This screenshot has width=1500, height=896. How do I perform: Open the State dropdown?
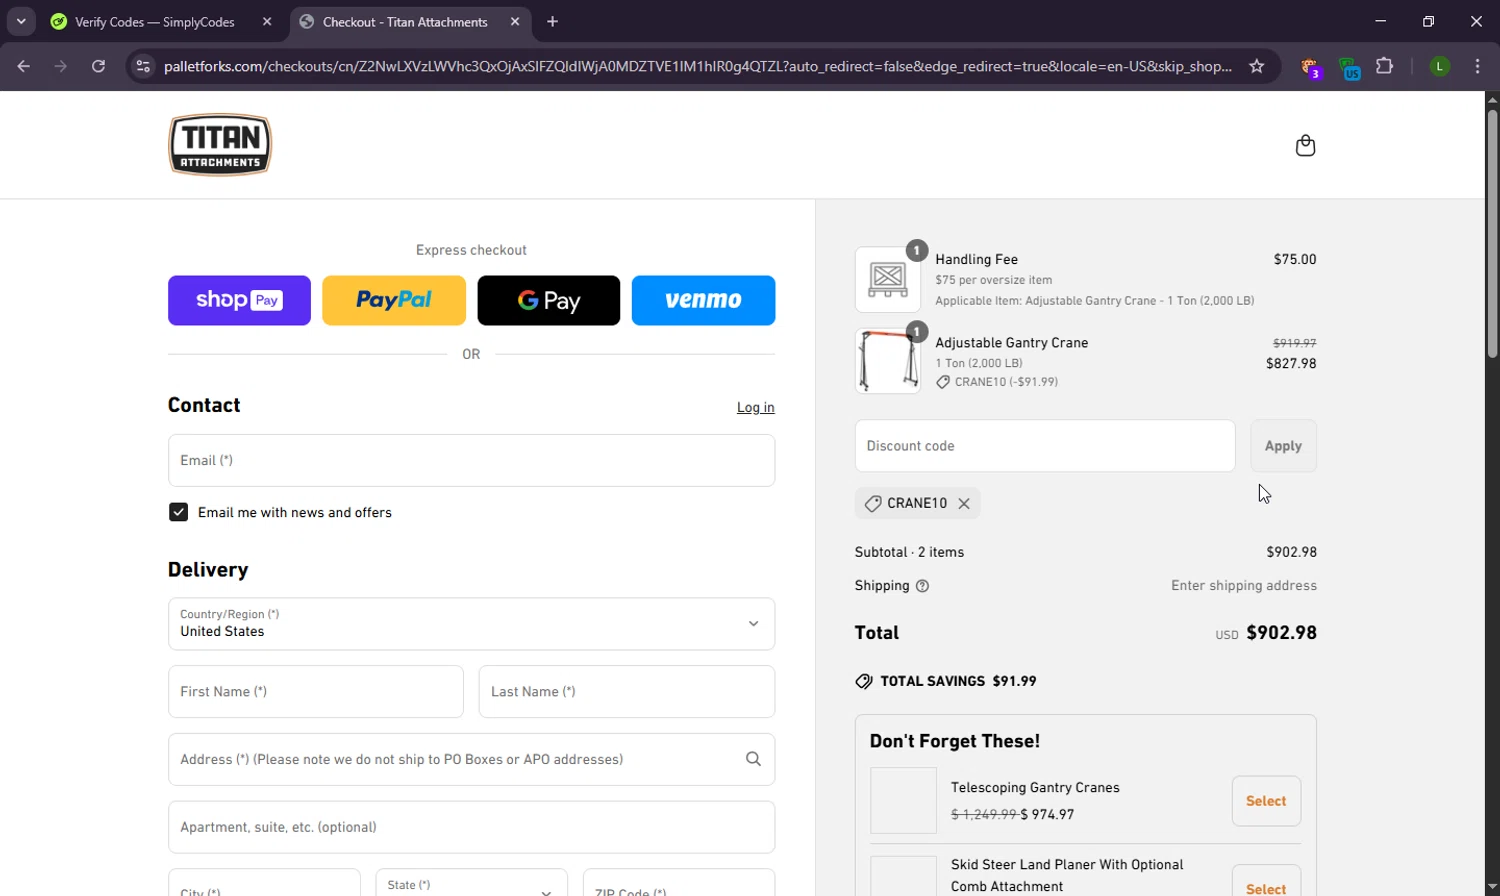point(471,884)
